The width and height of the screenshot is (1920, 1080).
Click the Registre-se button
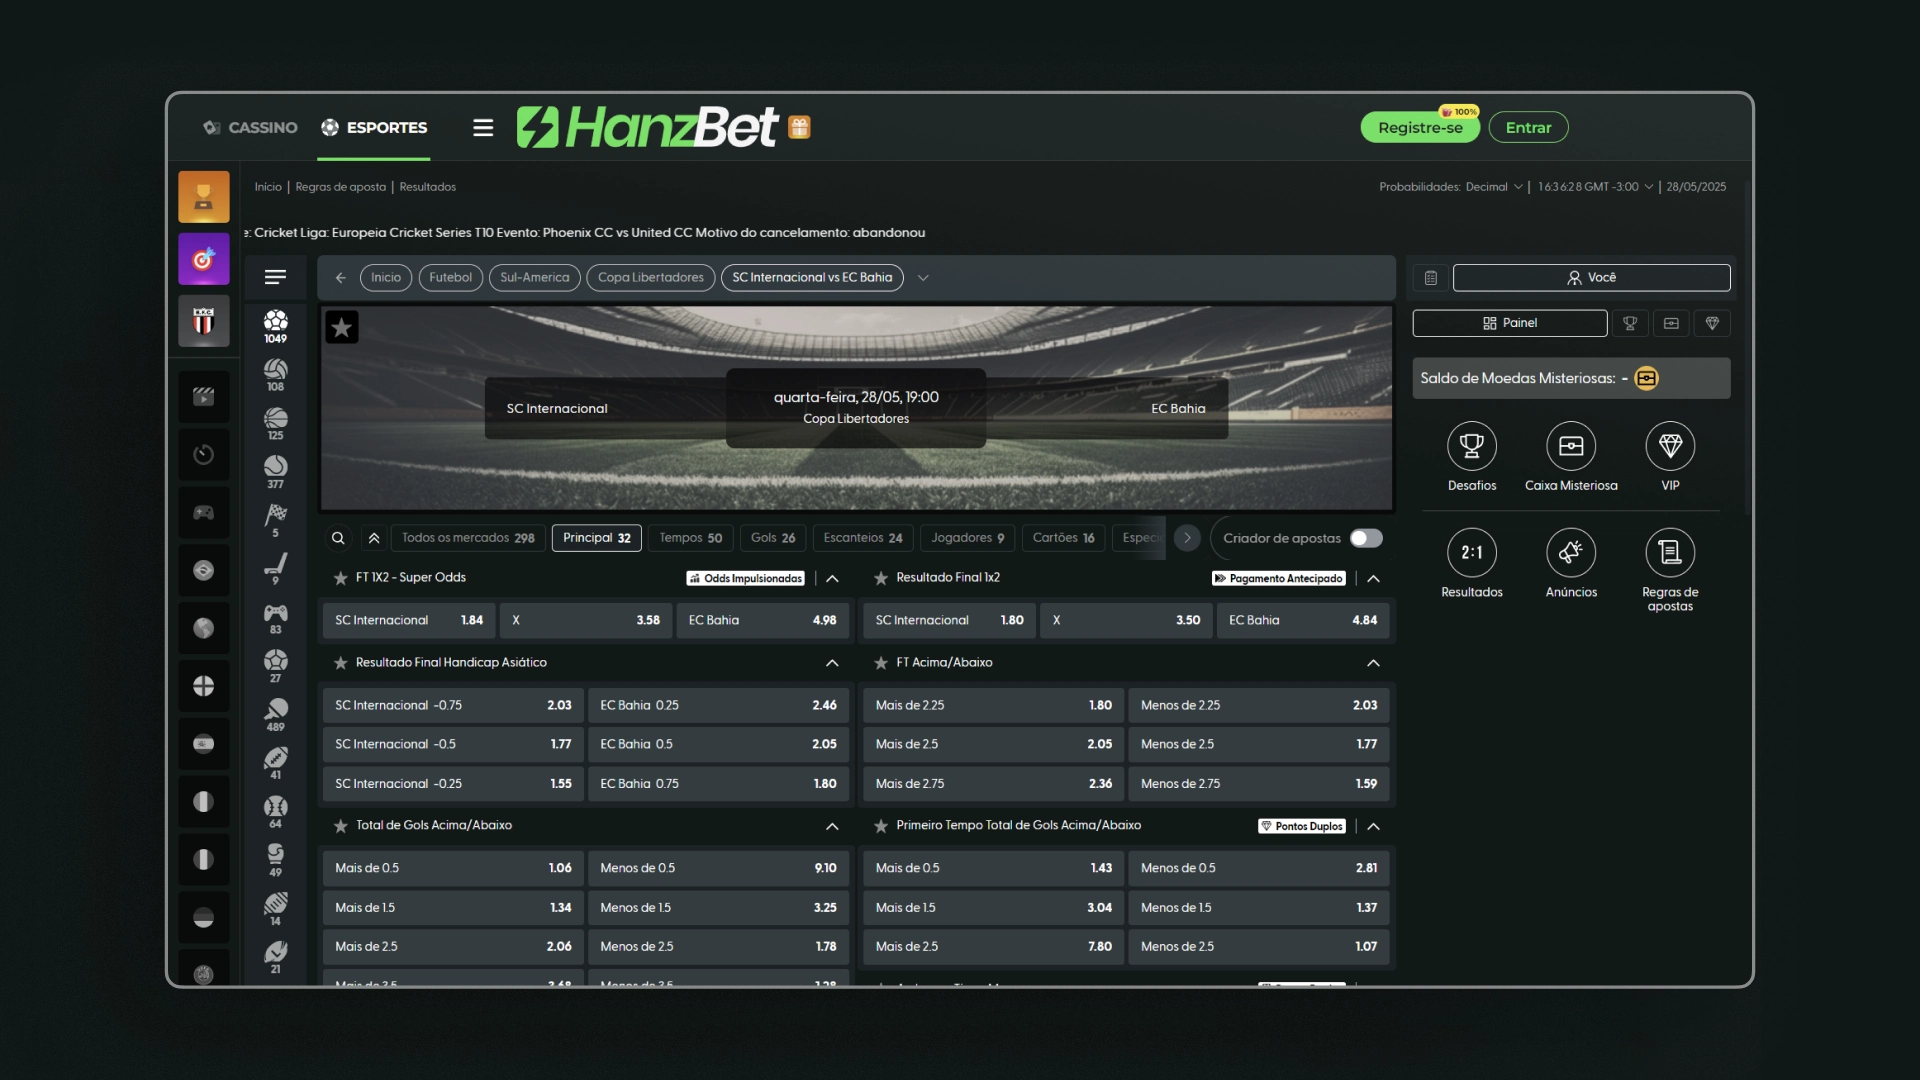click(1420, 127)
